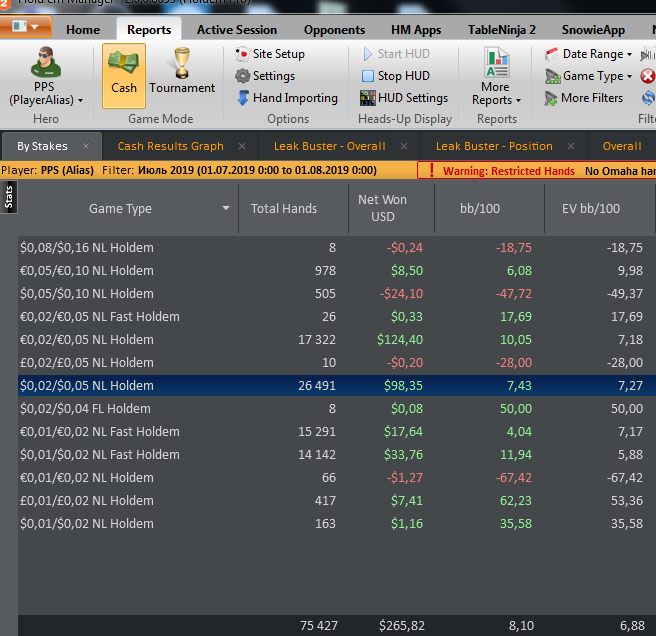Image resolution: width=656 pixels, height=636 pixels.
Task: Click the Filter date range text
Action: click(257, 170)
